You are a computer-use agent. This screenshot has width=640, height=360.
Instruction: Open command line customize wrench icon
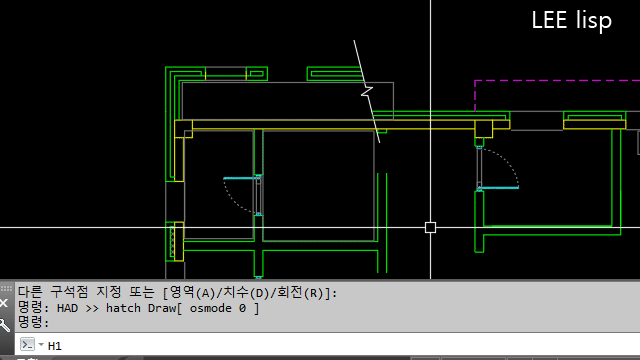(4, 325)
